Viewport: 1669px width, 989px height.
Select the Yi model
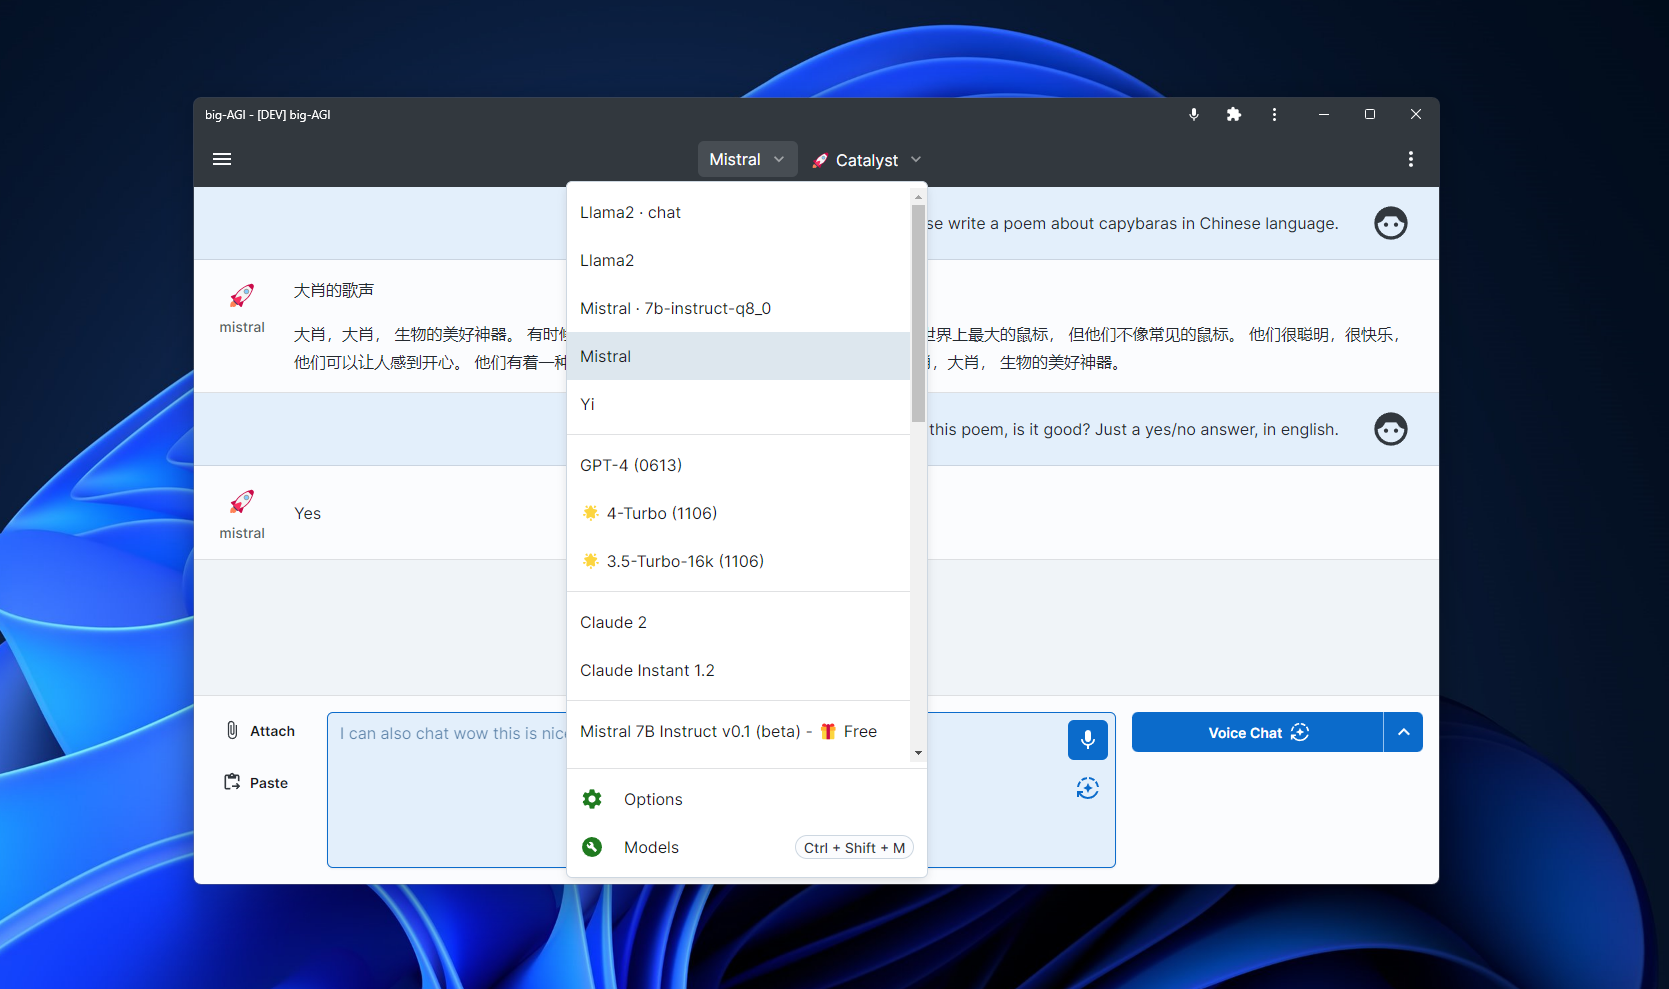738,404
